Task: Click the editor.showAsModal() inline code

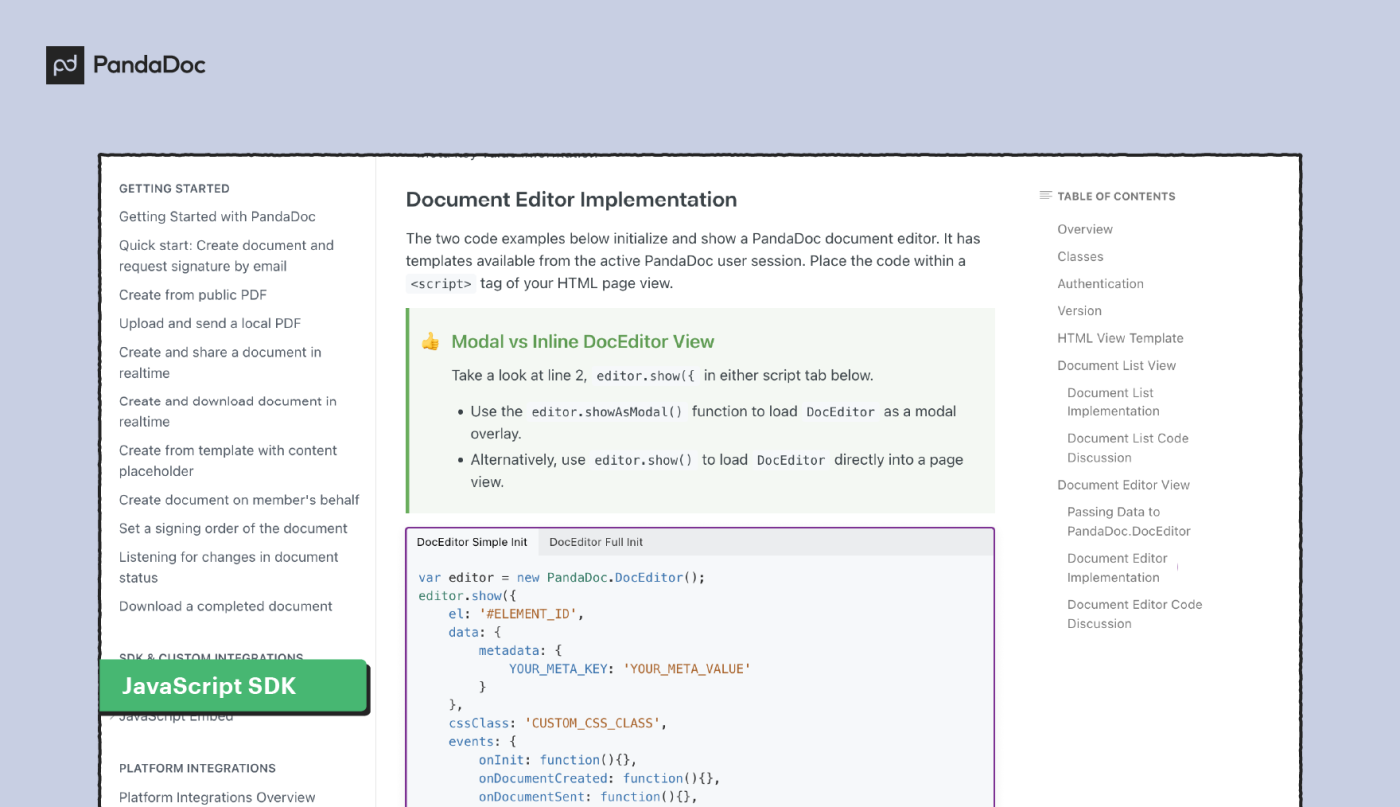Action: 606,412
